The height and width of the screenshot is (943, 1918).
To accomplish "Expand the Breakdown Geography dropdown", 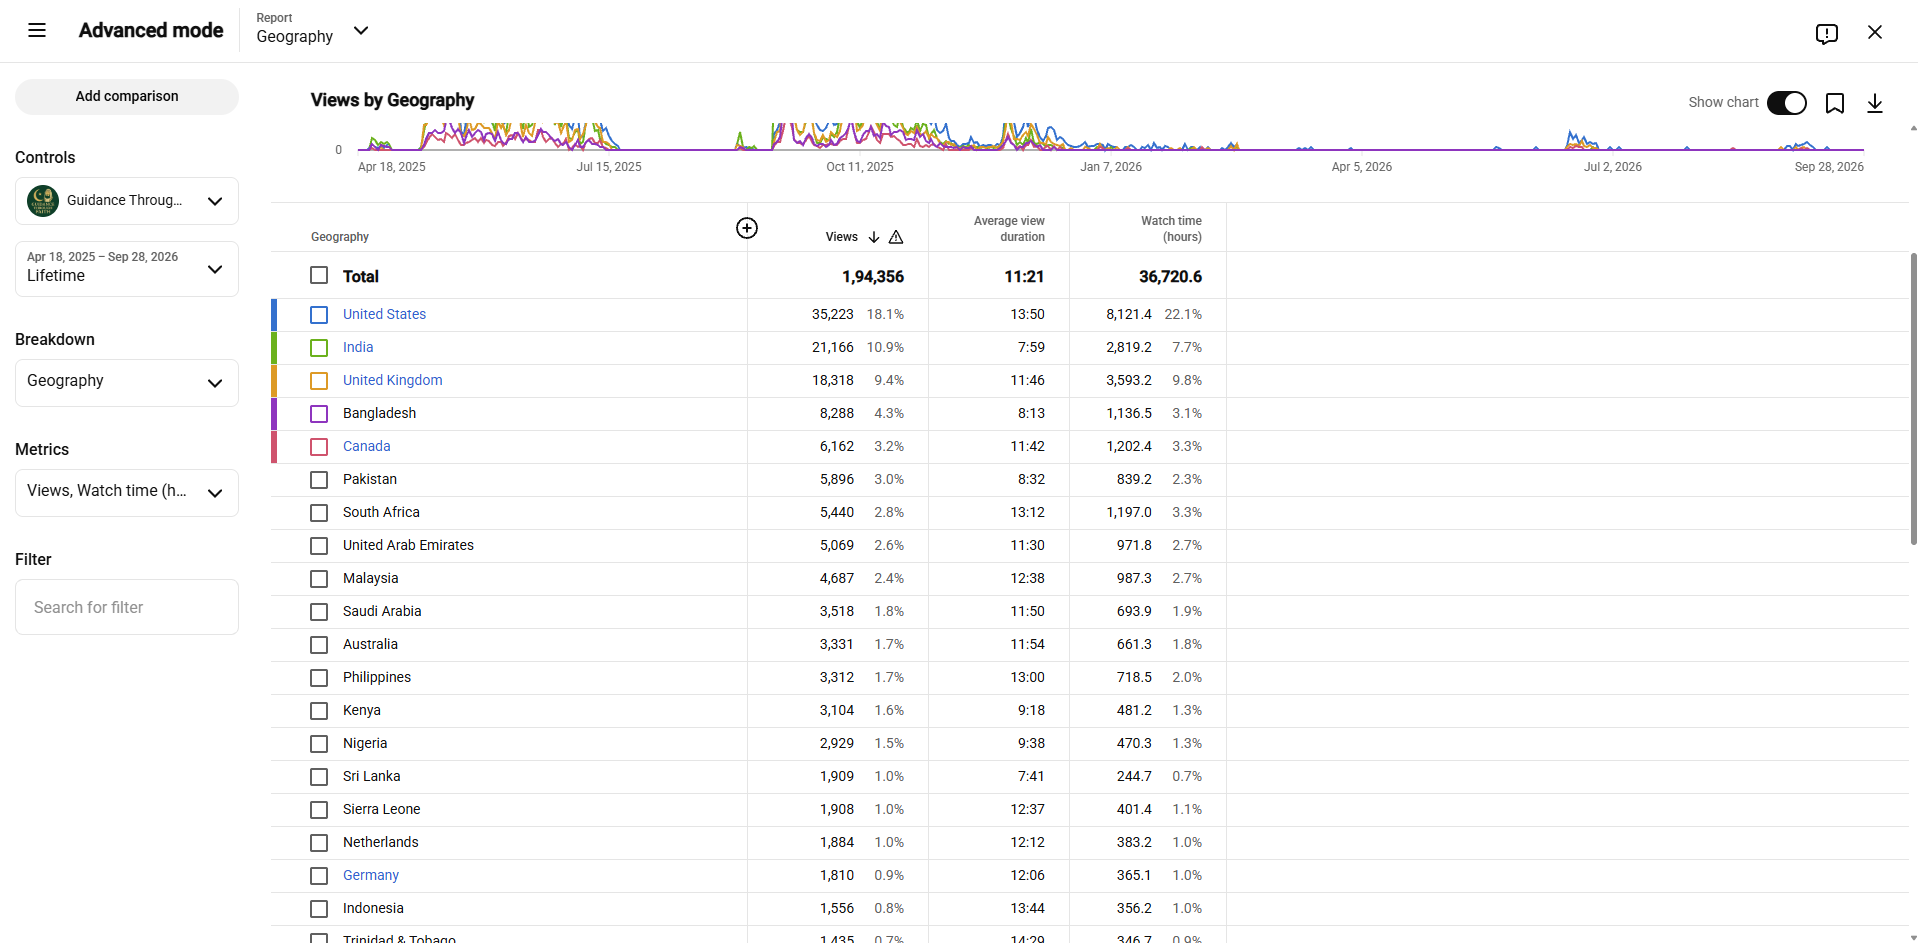I will coord(127,383).
